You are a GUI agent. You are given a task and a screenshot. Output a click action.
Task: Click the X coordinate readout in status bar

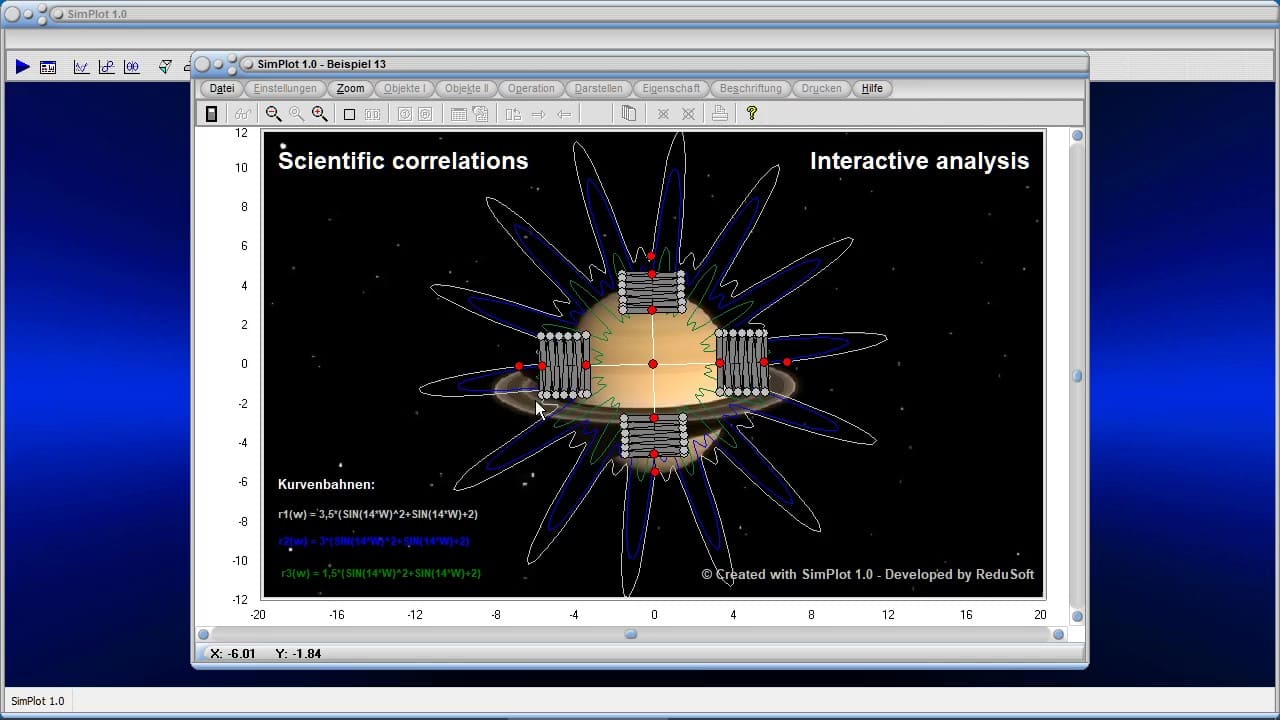click(233, 653)
